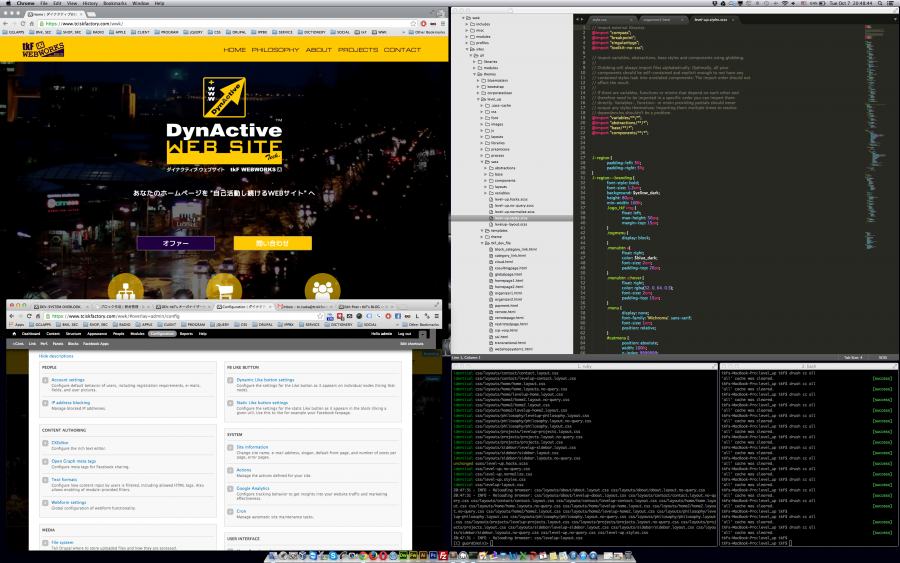
Task: Click the tkF WEBWORKS logo on website
Action: coord(43,49)
